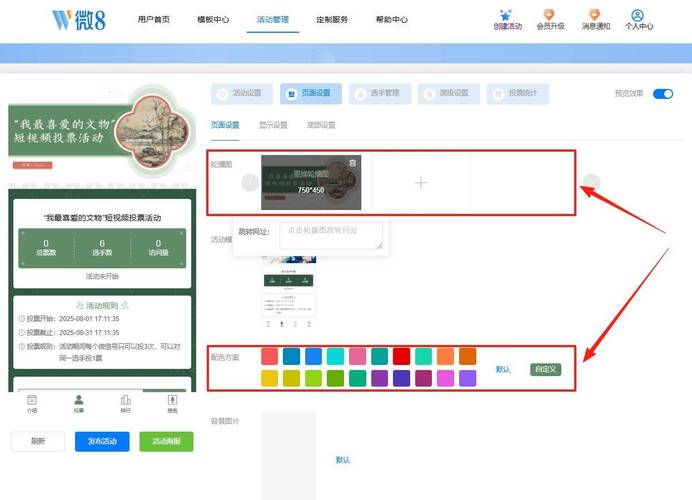Click the 刷新 button

pyautogui.click(x=38, y=441)
